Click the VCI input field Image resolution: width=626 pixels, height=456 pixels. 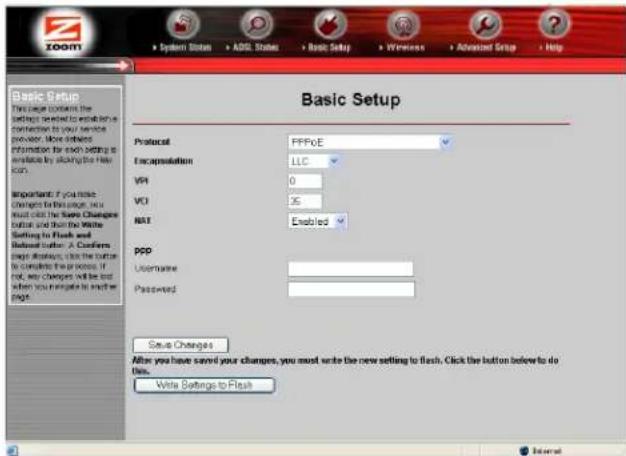[x=305, y=201]
